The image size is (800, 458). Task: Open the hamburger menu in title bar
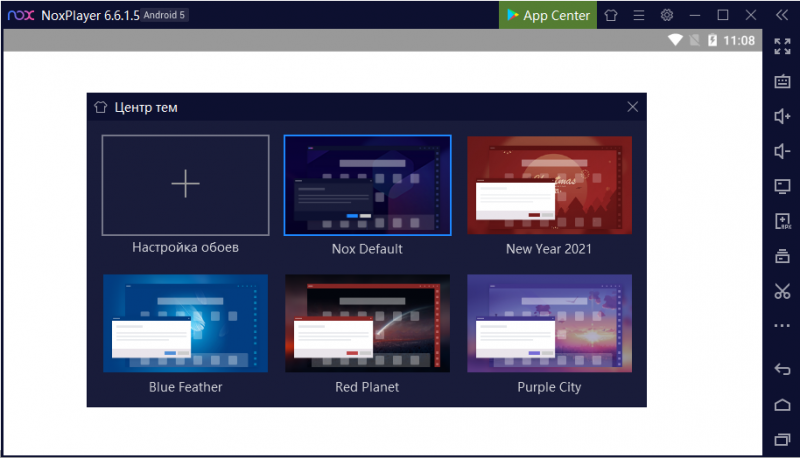(x=639, y=15)
